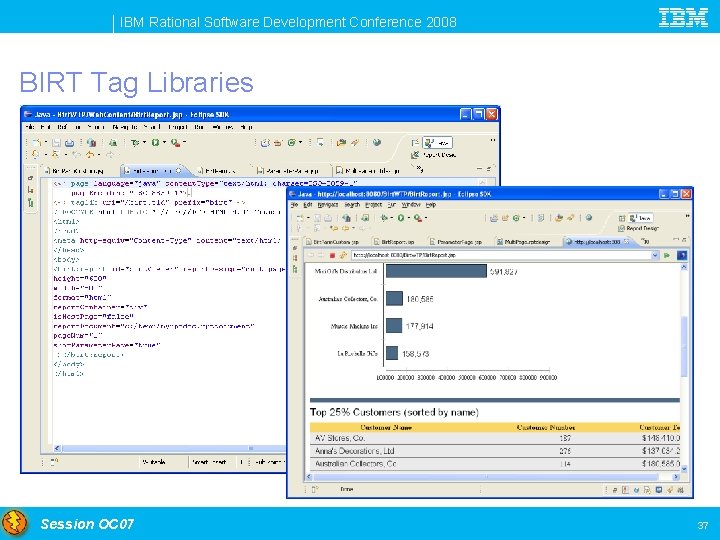Click the round session logo at the bottom left

point(14,523)
